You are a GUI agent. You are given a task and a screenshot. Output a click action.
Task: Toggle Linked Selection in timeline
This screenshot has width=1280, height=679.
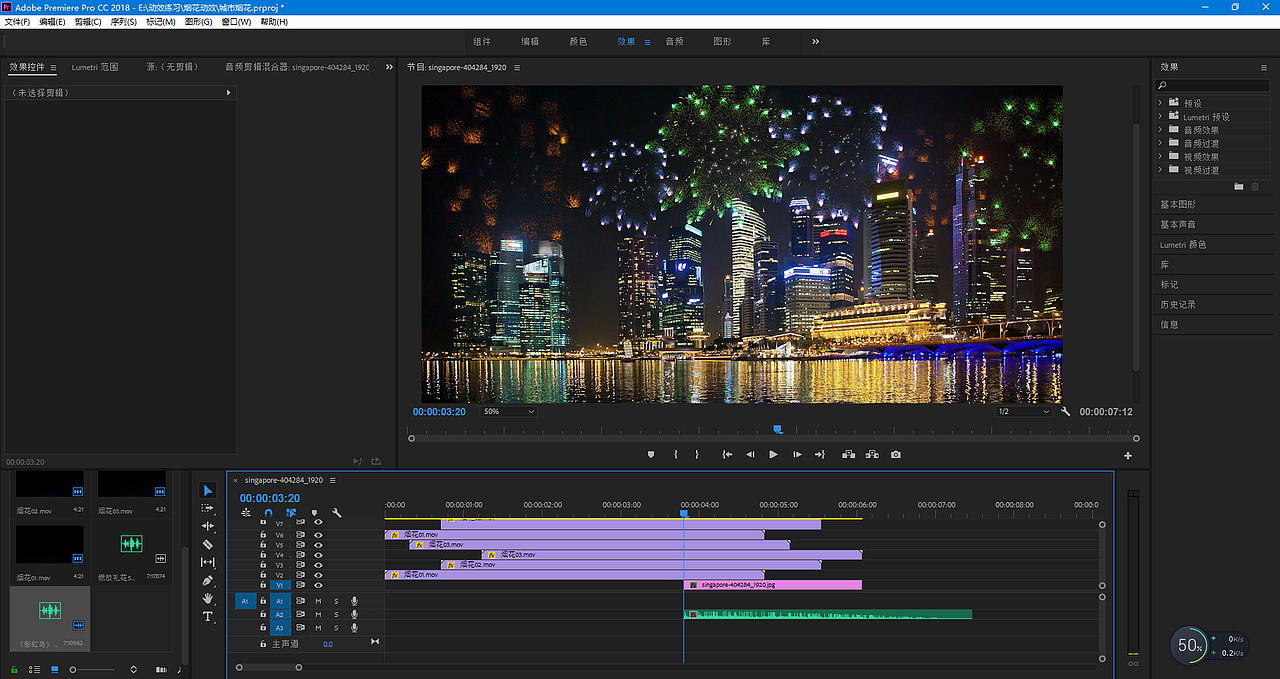tap(291, 512)
